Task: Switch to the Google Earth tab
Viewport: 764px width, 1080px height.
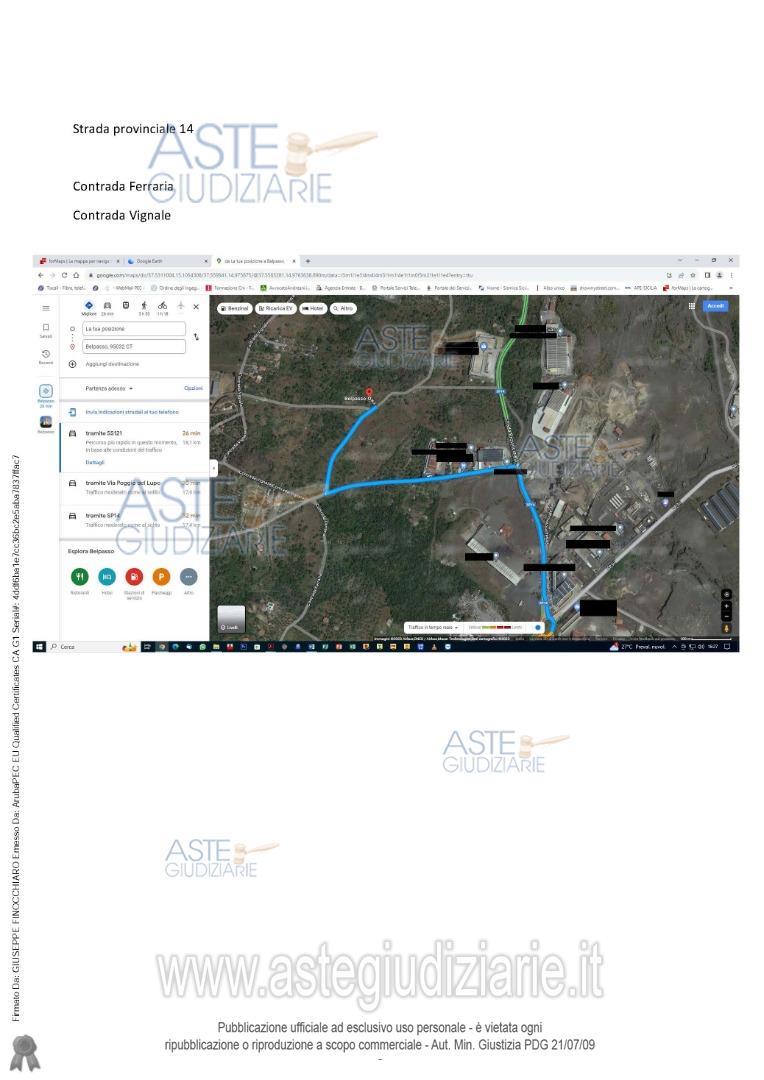Action: pyautogui.click(x=165, y=261)
